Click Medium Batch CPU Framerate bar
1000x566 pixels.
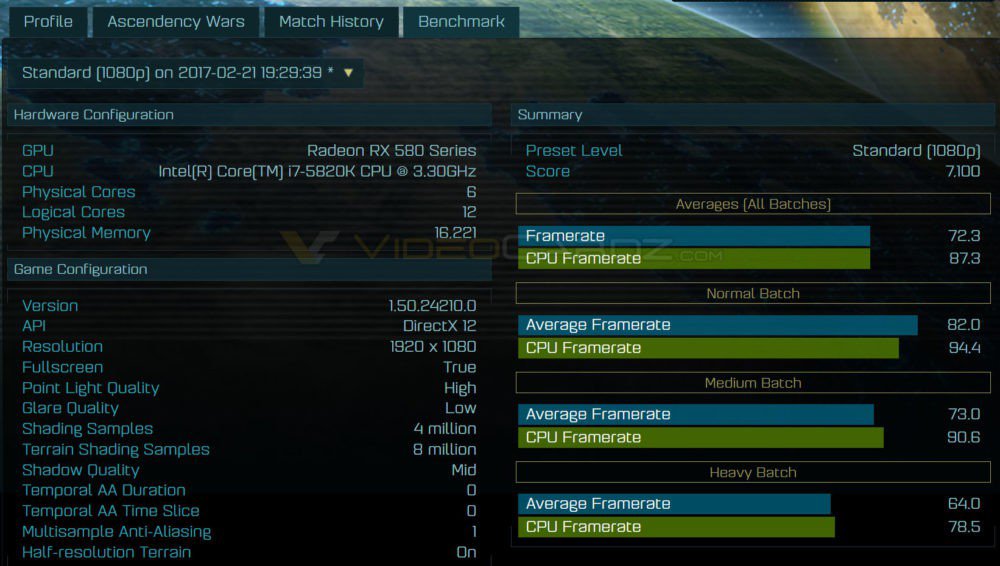pos(701,437)
